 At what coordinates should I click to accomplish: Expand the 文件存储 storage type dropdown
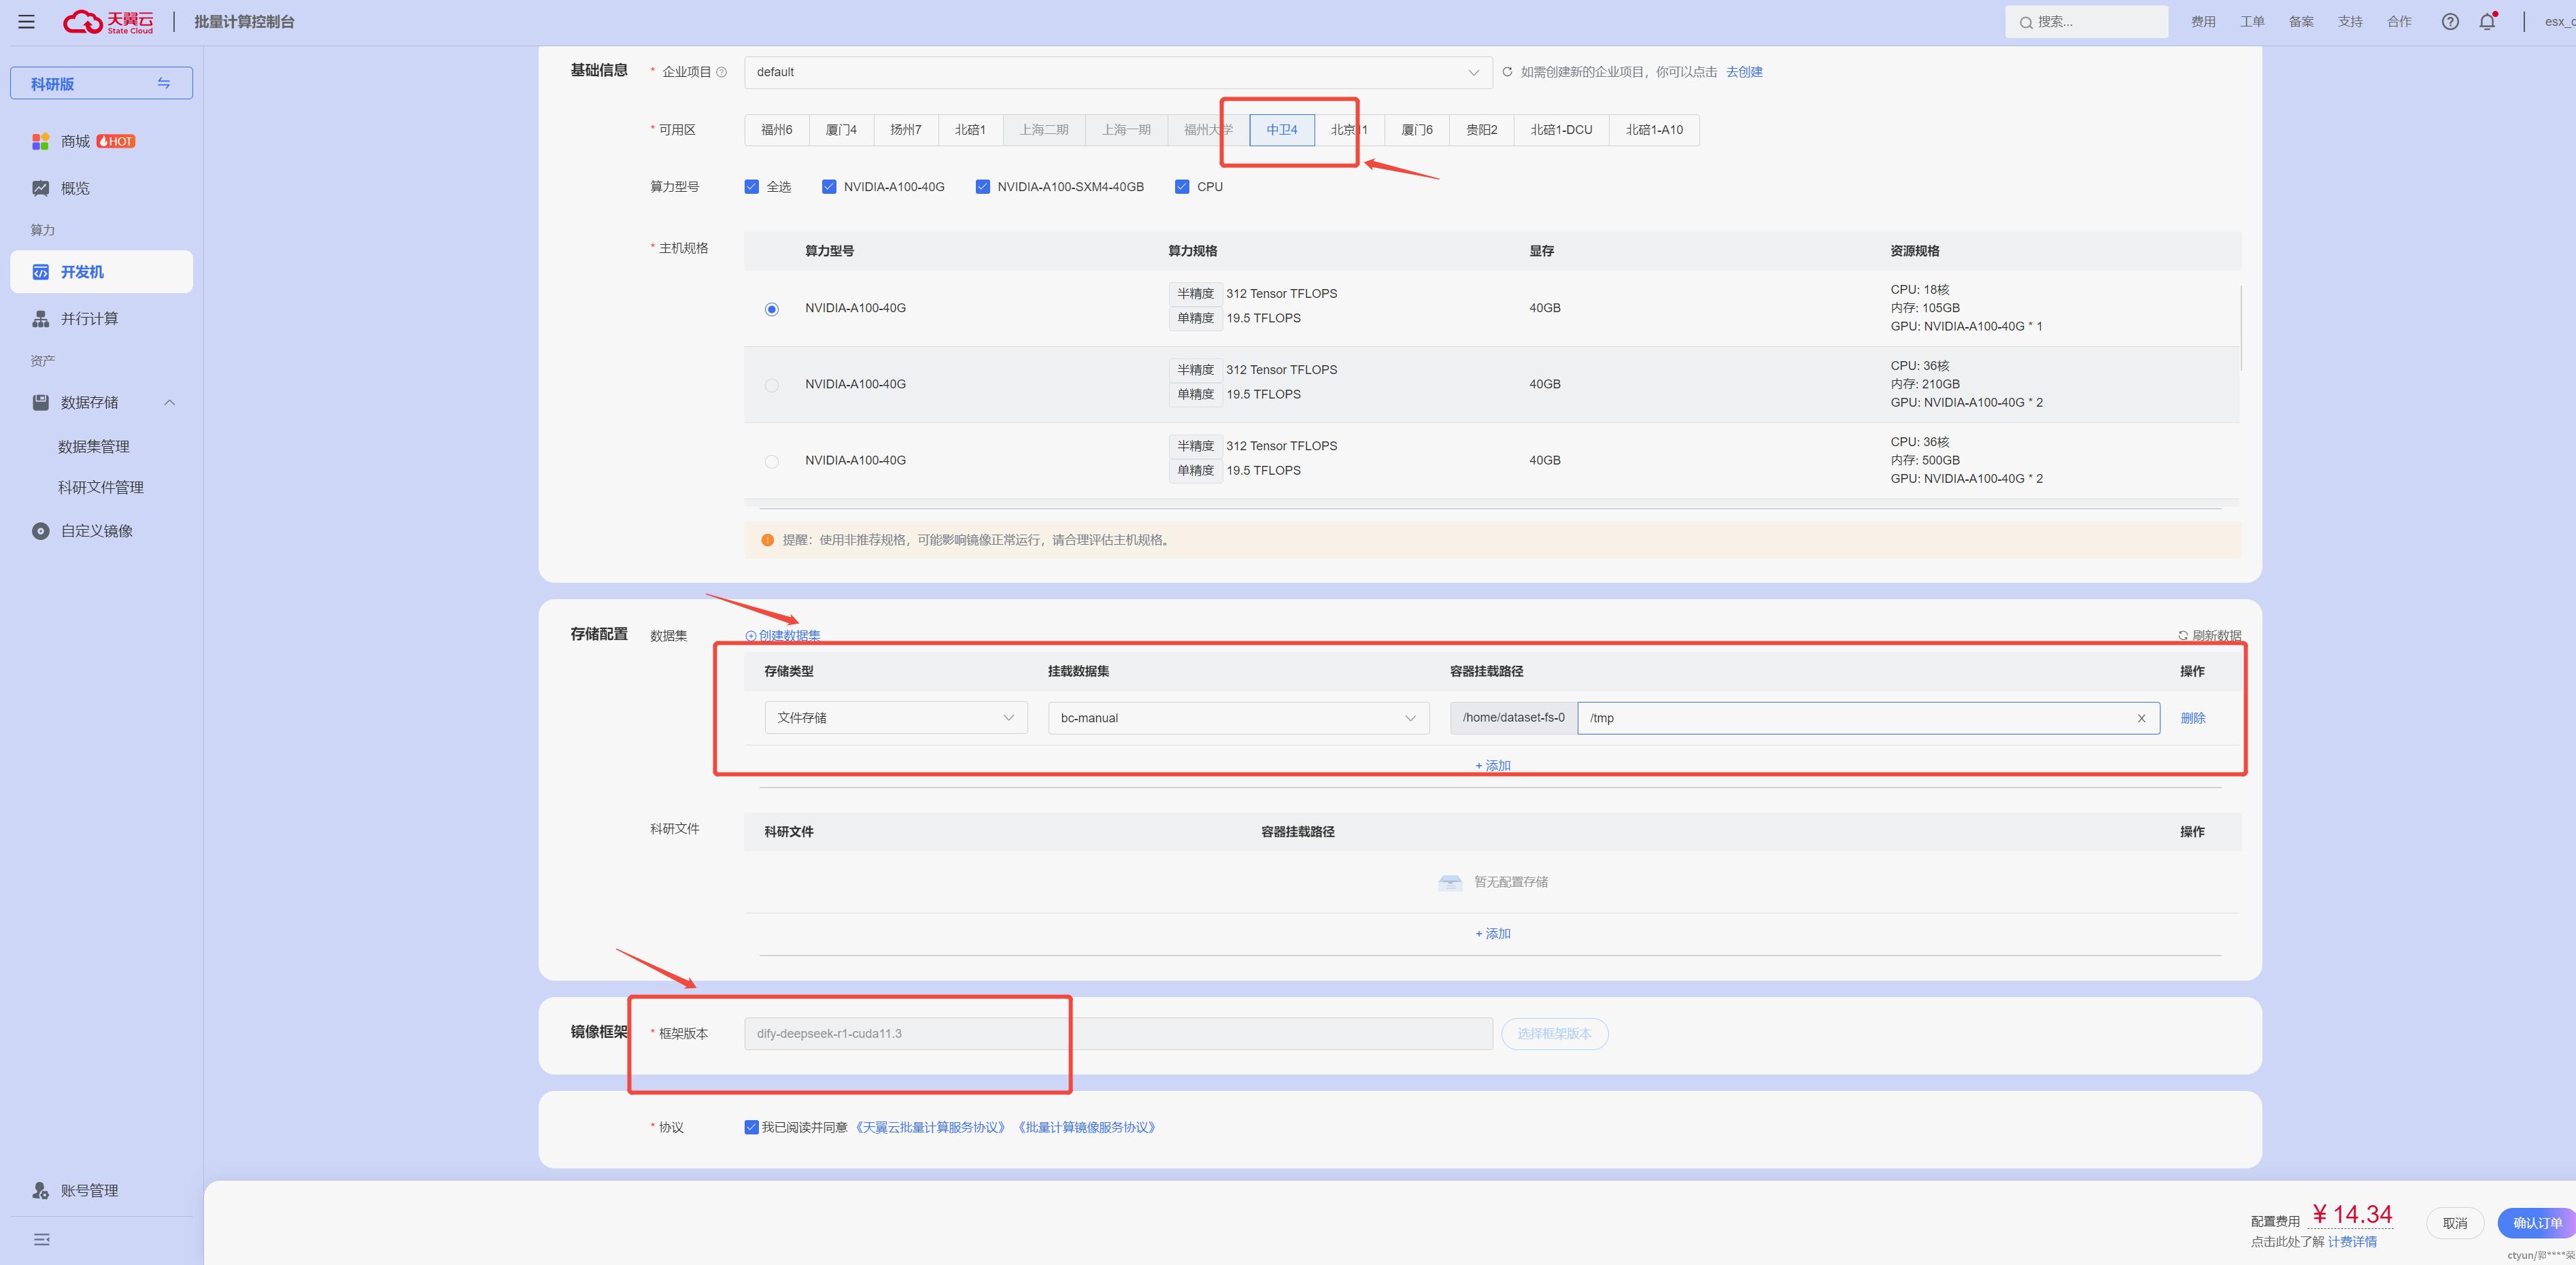pyautogui.click(x=895, y=718)
